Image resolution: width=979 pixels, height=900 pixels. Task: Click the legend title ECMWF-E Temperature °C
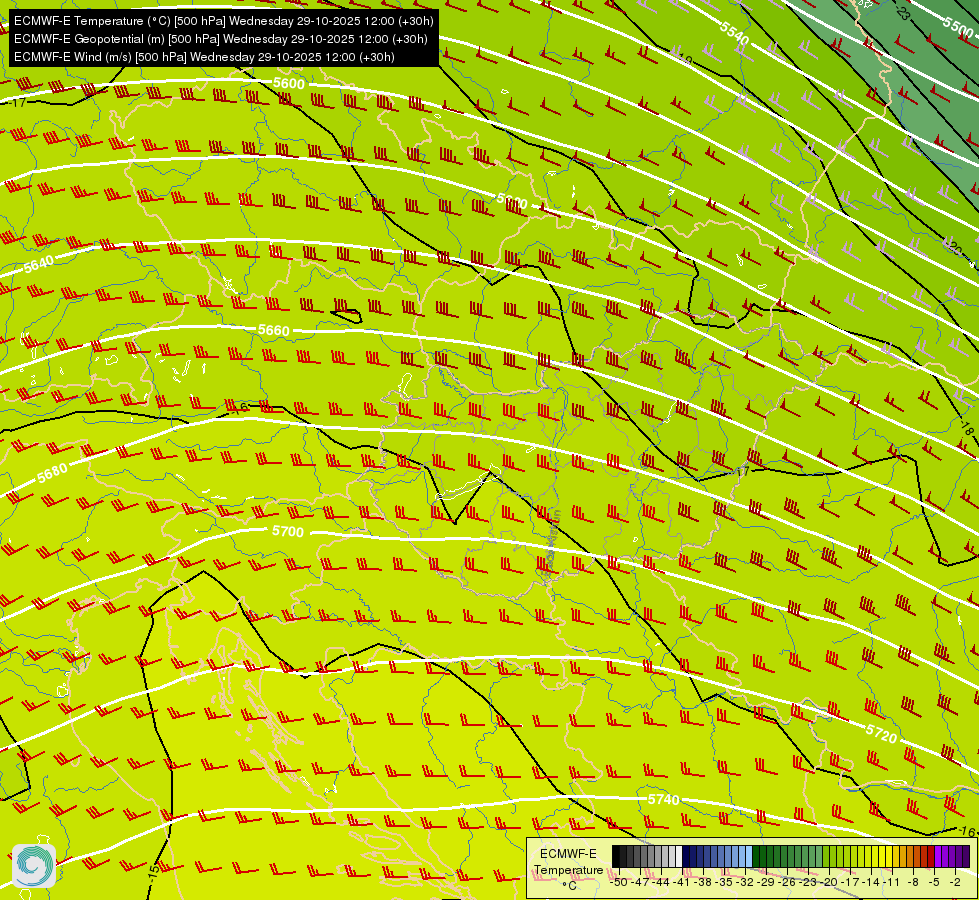[568, 869]
